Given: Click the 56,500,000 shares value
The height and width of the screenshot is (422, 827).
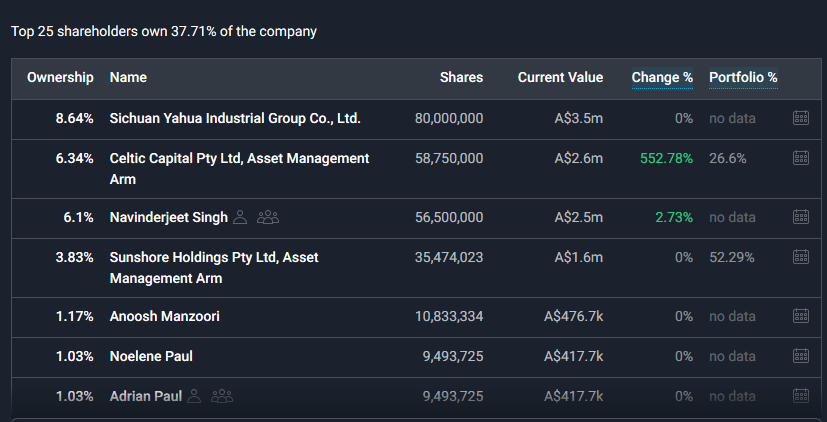Looking at the screenshot, I should click(449, 217).
